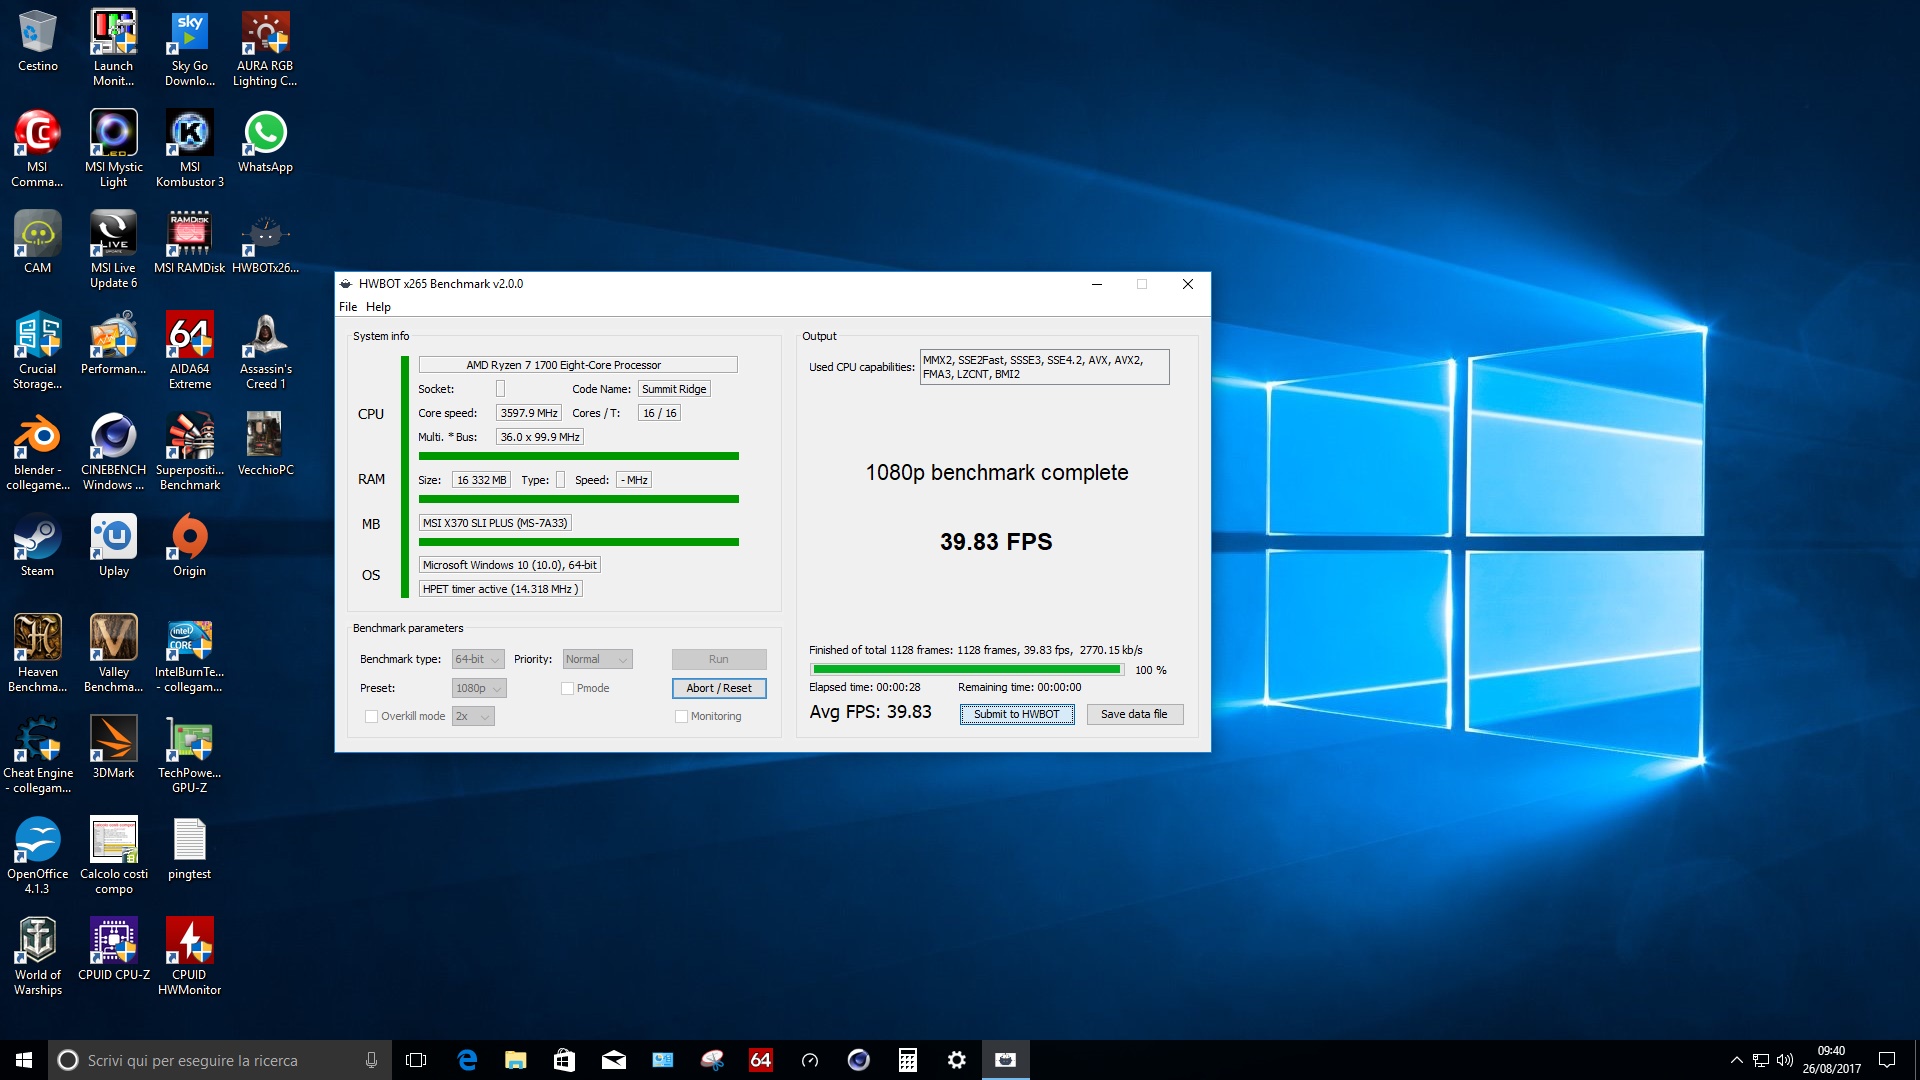The height and width of the screenshot is (1080, 1920).
Task: Start MSI Kombustor 3 shortcut
Action: tap(189, 148)
